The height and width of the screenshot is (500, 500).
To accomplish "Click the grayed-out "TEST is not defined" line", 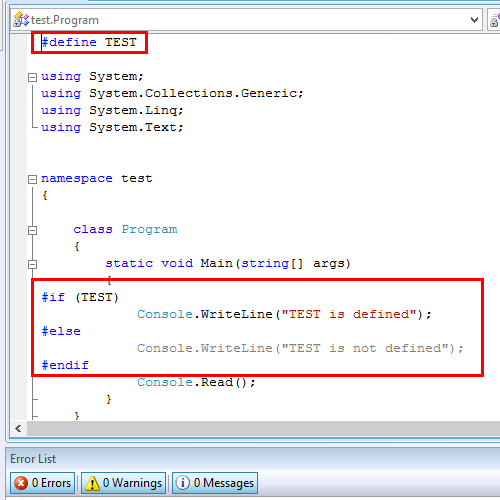I will (300, 348).
